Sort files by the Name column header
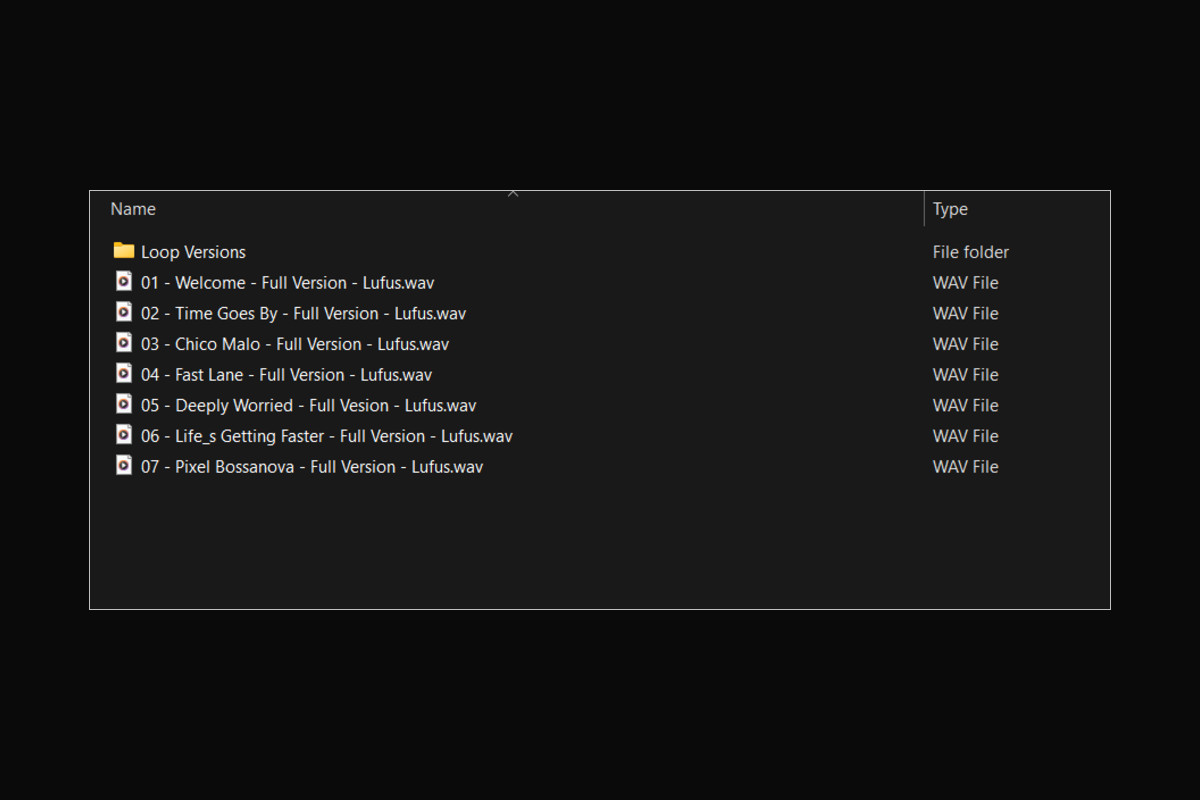 click(x=133, y=209)
